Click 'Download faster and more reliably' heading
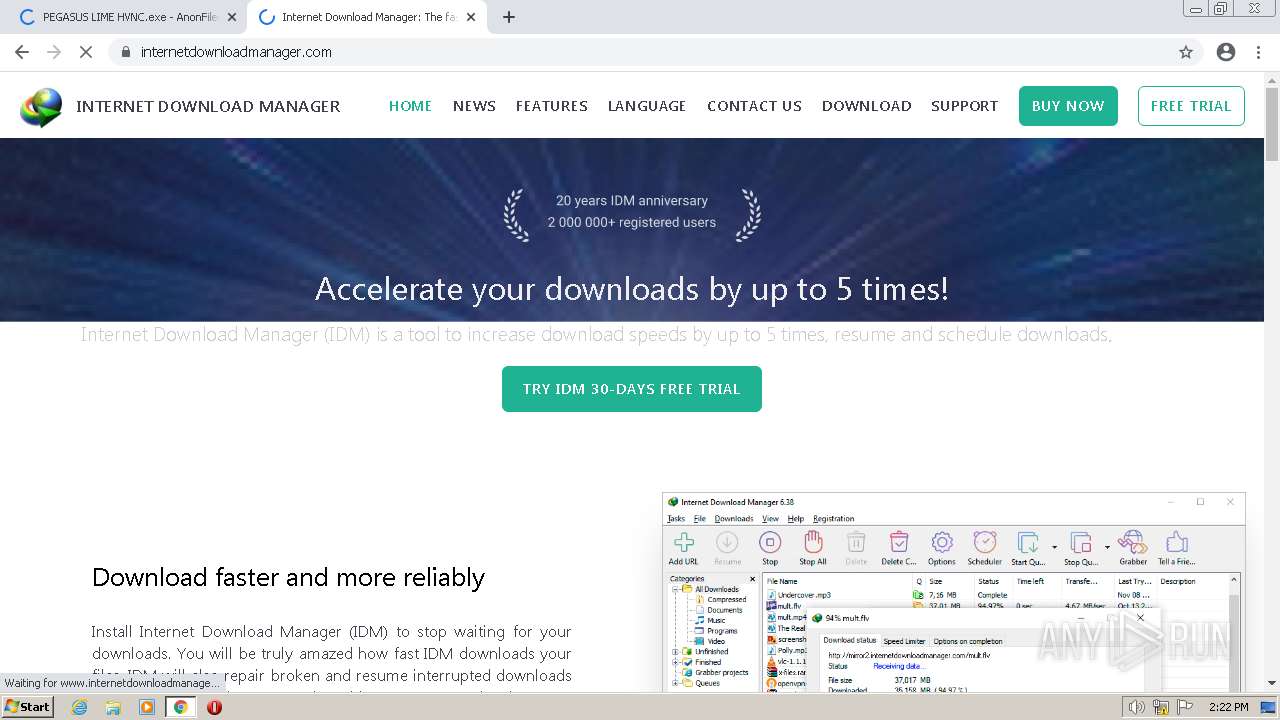 click(288, 577)
